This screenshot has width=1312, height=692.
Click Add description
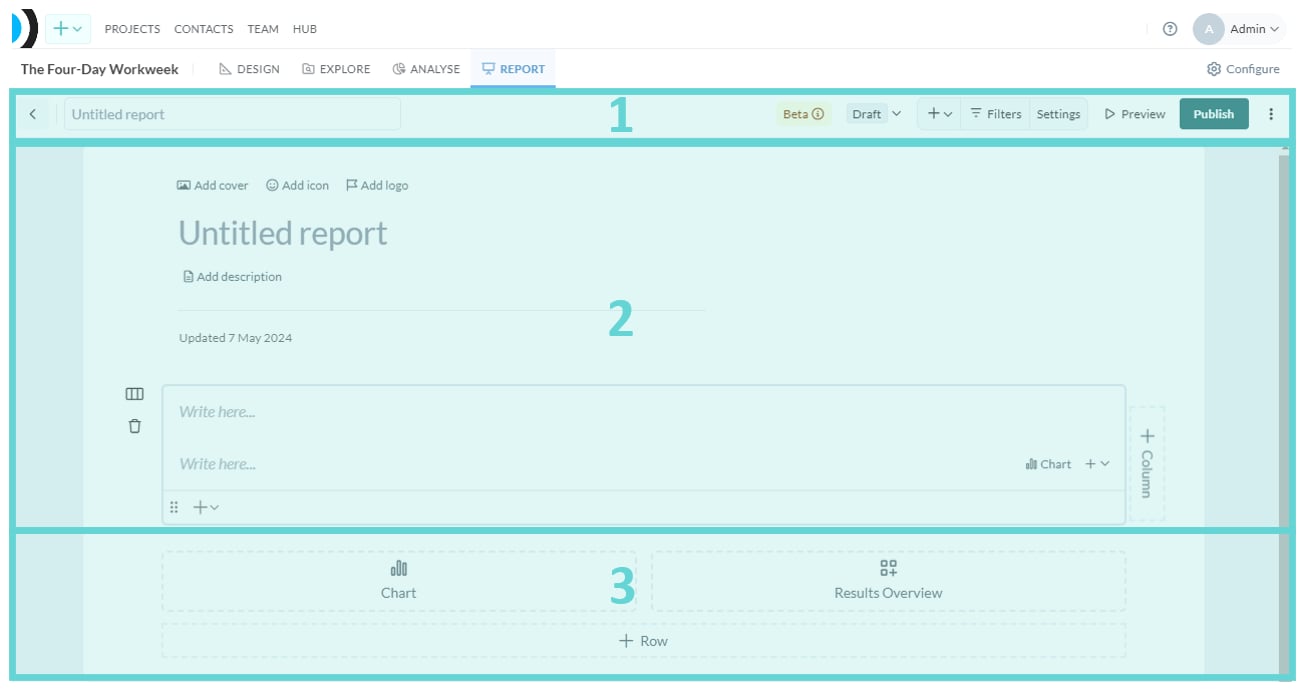[232, 277]
